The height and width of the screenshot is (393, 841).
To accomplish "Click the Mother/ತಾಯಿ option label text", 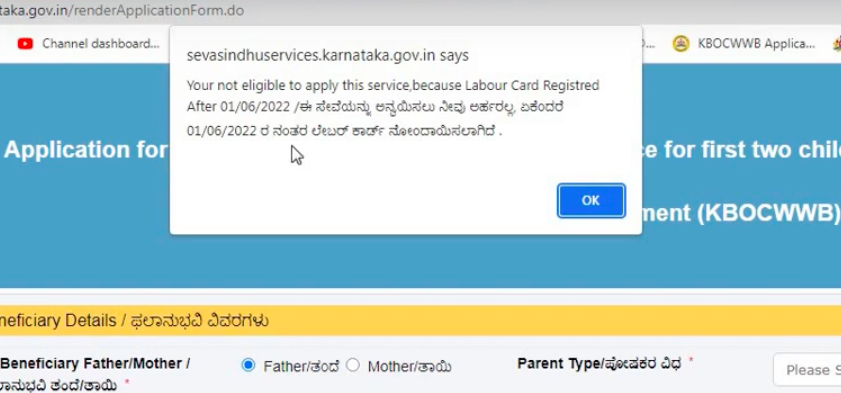I will pos(409,367).
